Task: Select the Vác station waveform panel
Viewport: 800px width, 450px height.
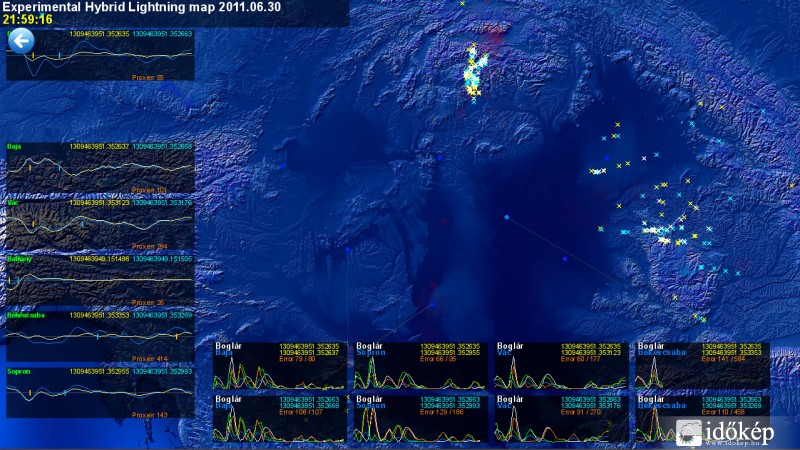Action: coord(100,222)
